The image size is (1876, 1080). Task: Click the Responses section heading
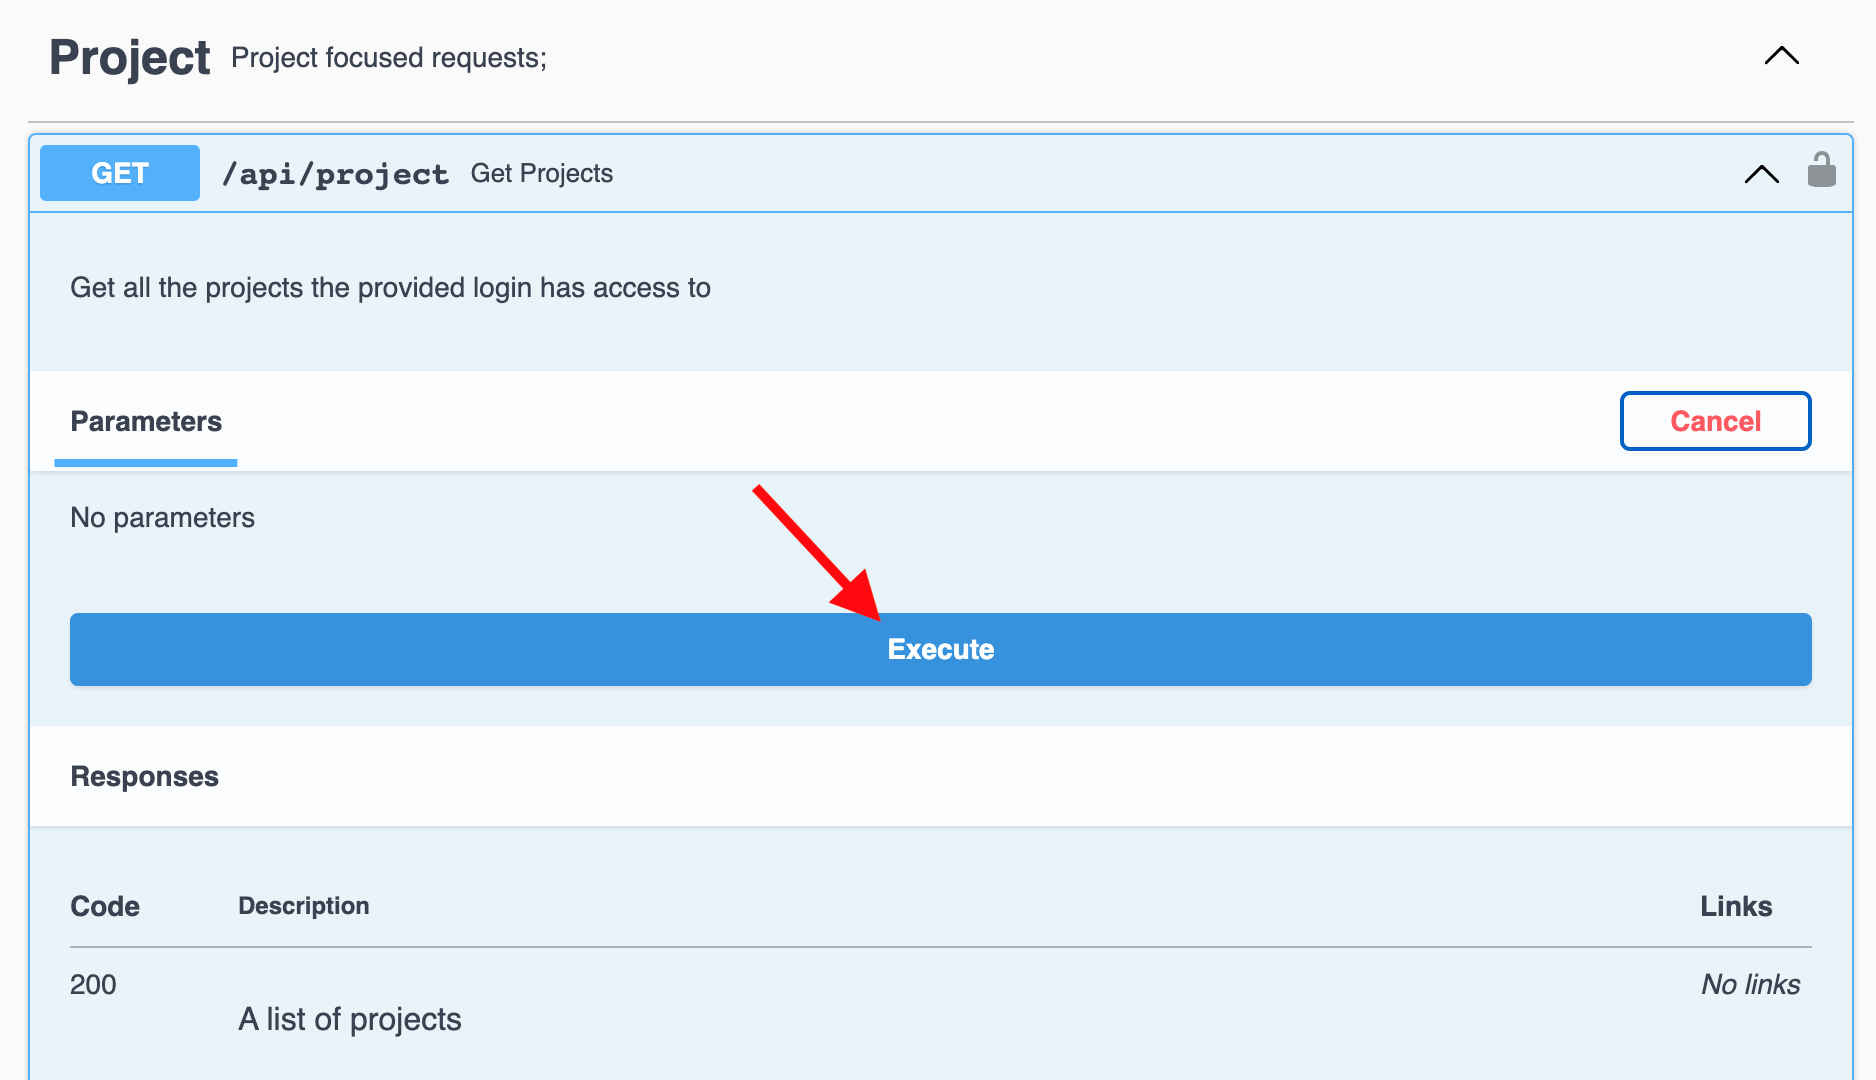[144, 777]
